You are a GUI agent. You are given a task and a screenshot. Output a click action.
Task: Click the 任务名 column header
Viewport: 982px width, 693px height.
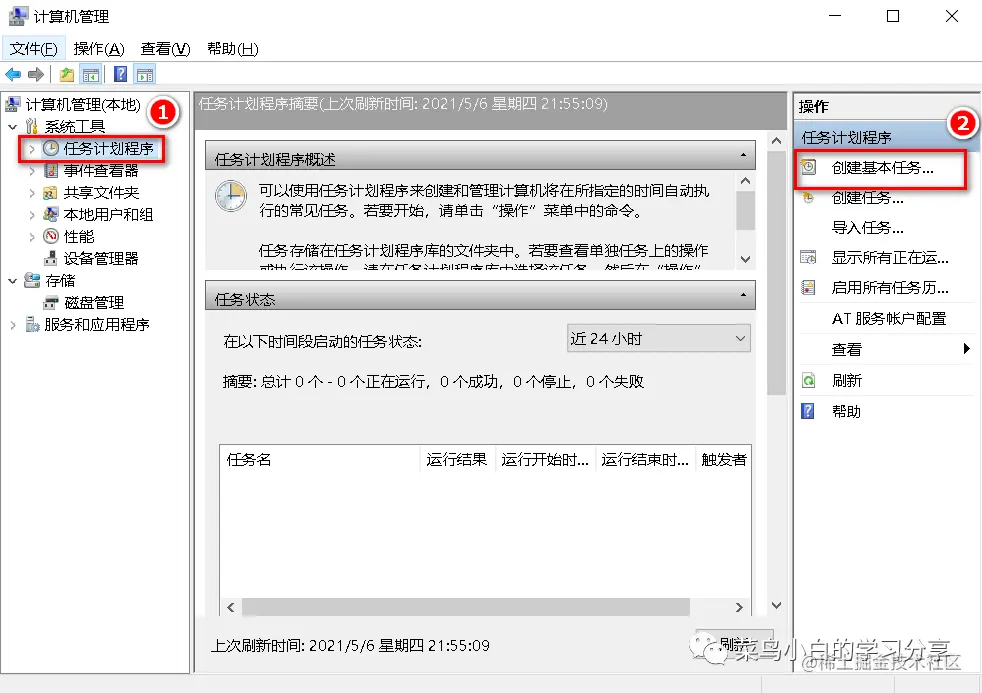pos(319,459)
